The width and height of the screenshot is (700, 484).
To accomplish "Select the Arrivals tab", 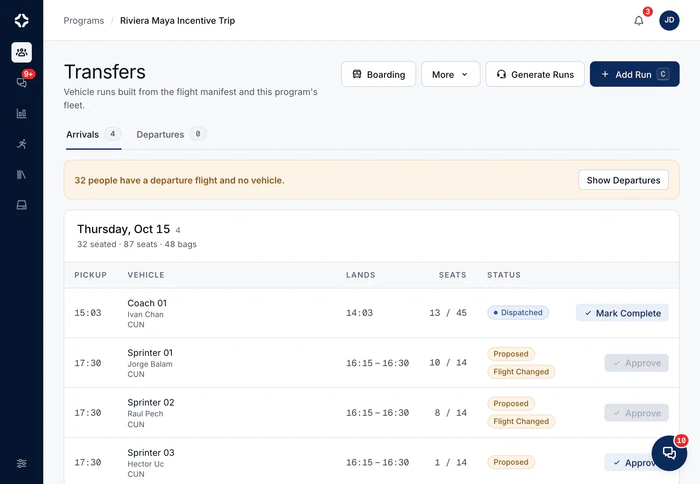I will 93,134.
